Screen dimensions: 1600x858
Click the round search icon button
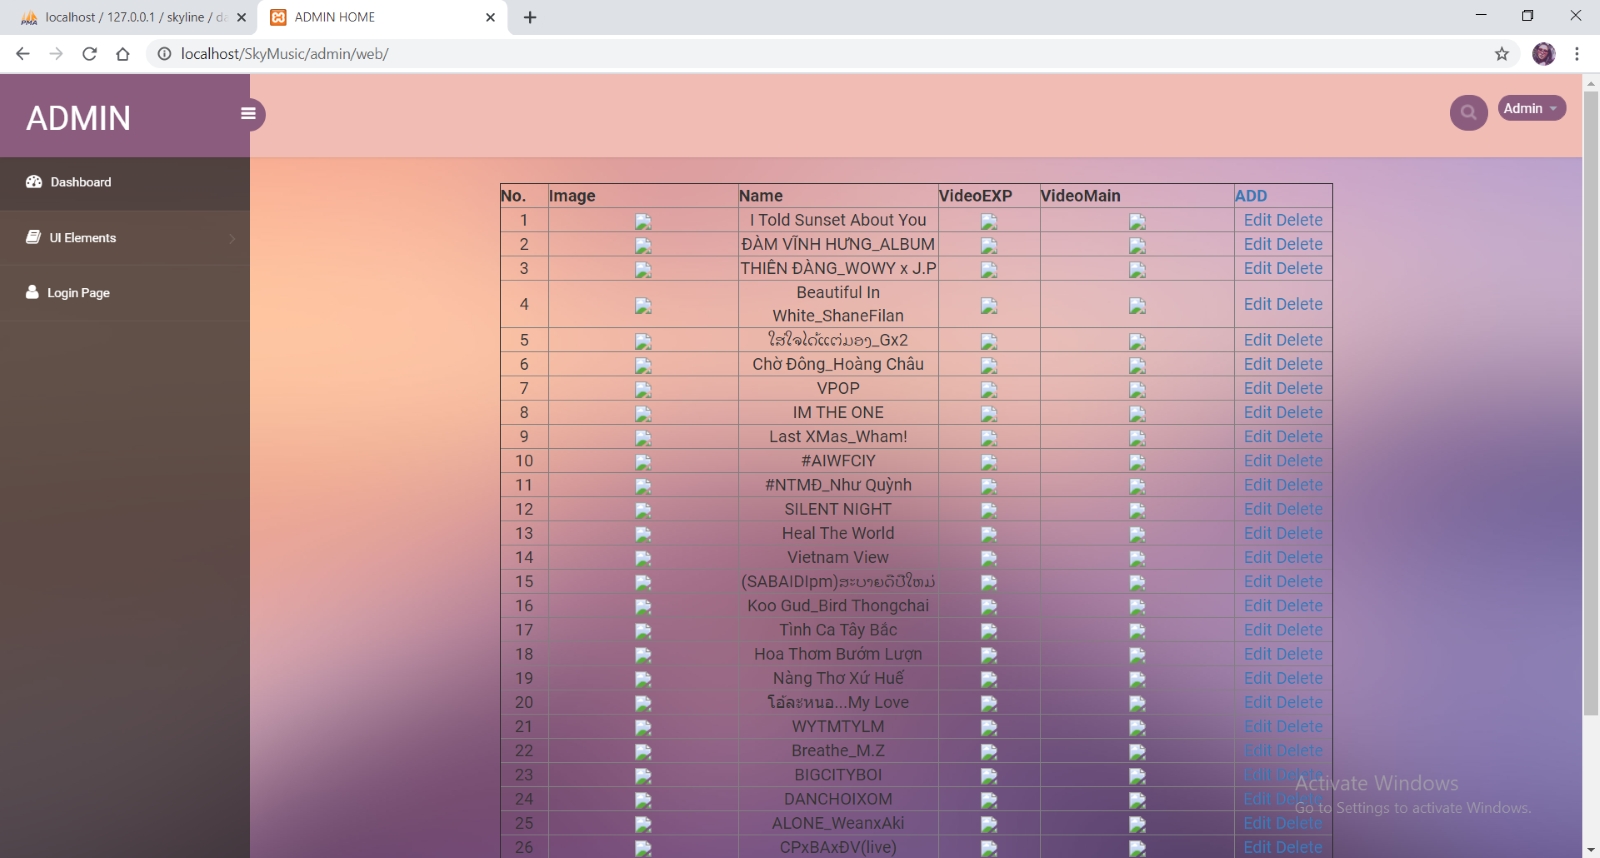[x=1468, y=112]
